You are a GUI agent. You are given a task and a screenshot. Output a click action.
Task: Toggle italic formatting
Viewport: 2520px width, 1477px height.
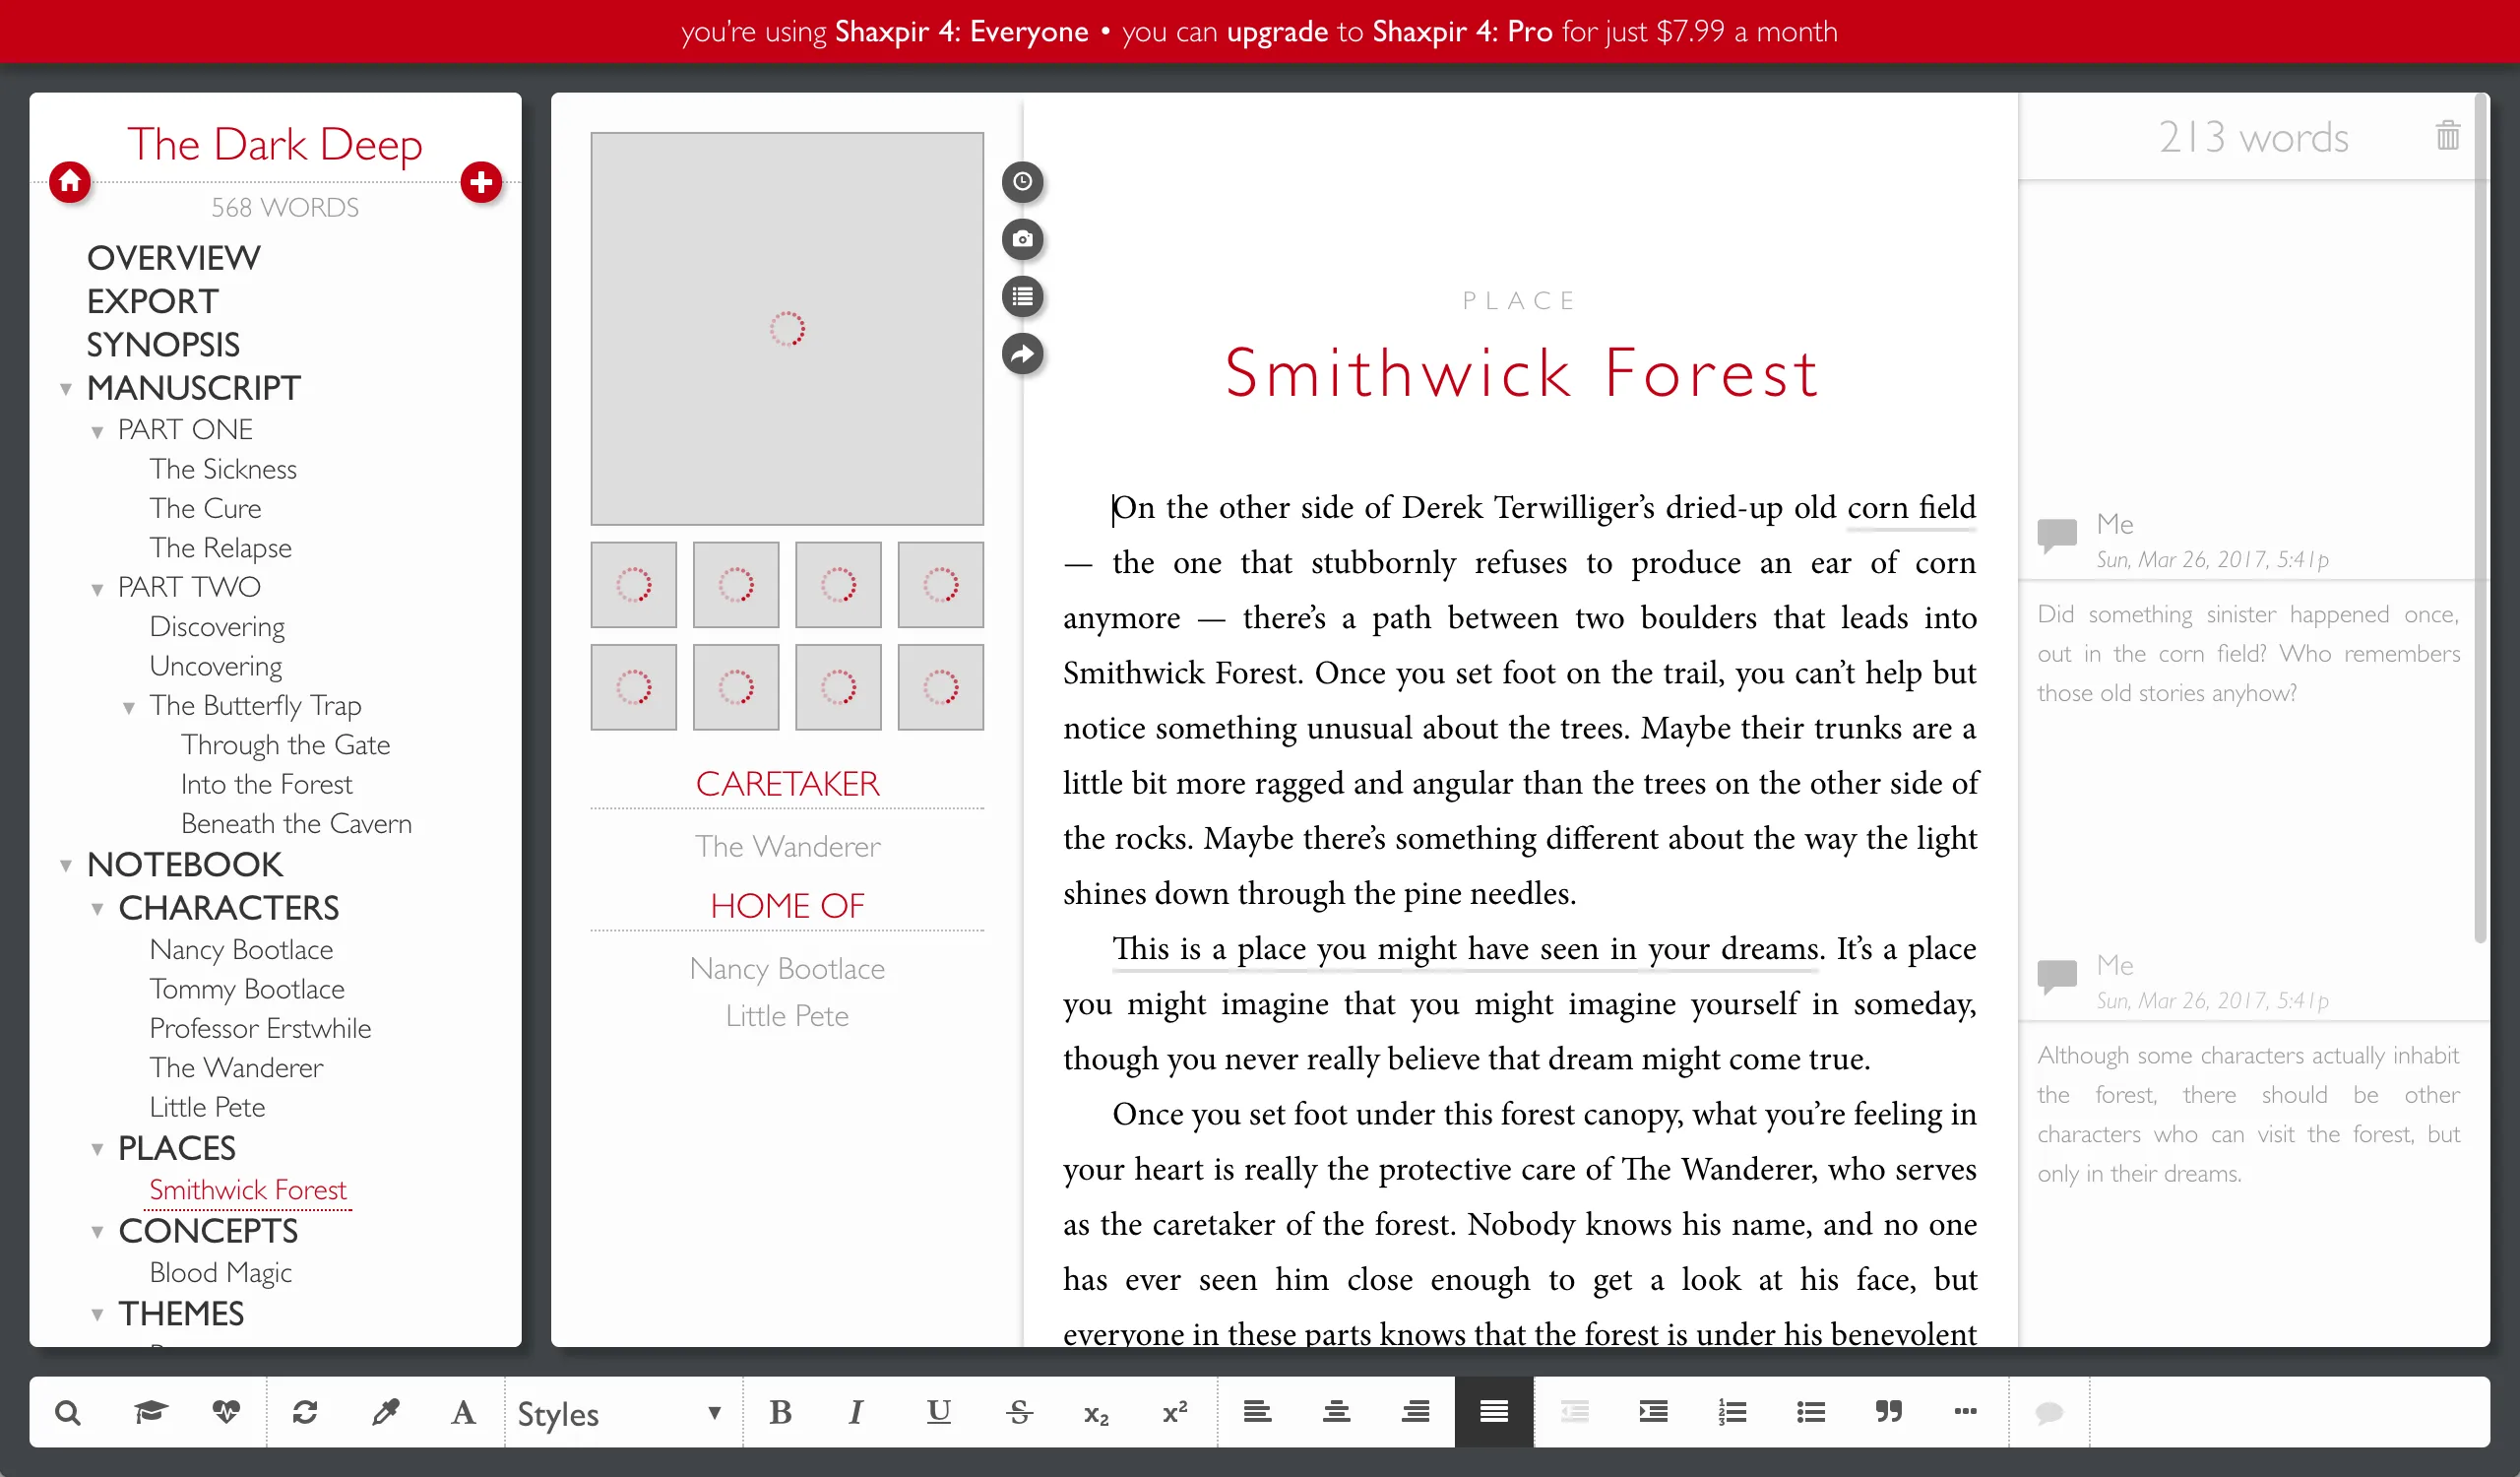pos(856,1412)
